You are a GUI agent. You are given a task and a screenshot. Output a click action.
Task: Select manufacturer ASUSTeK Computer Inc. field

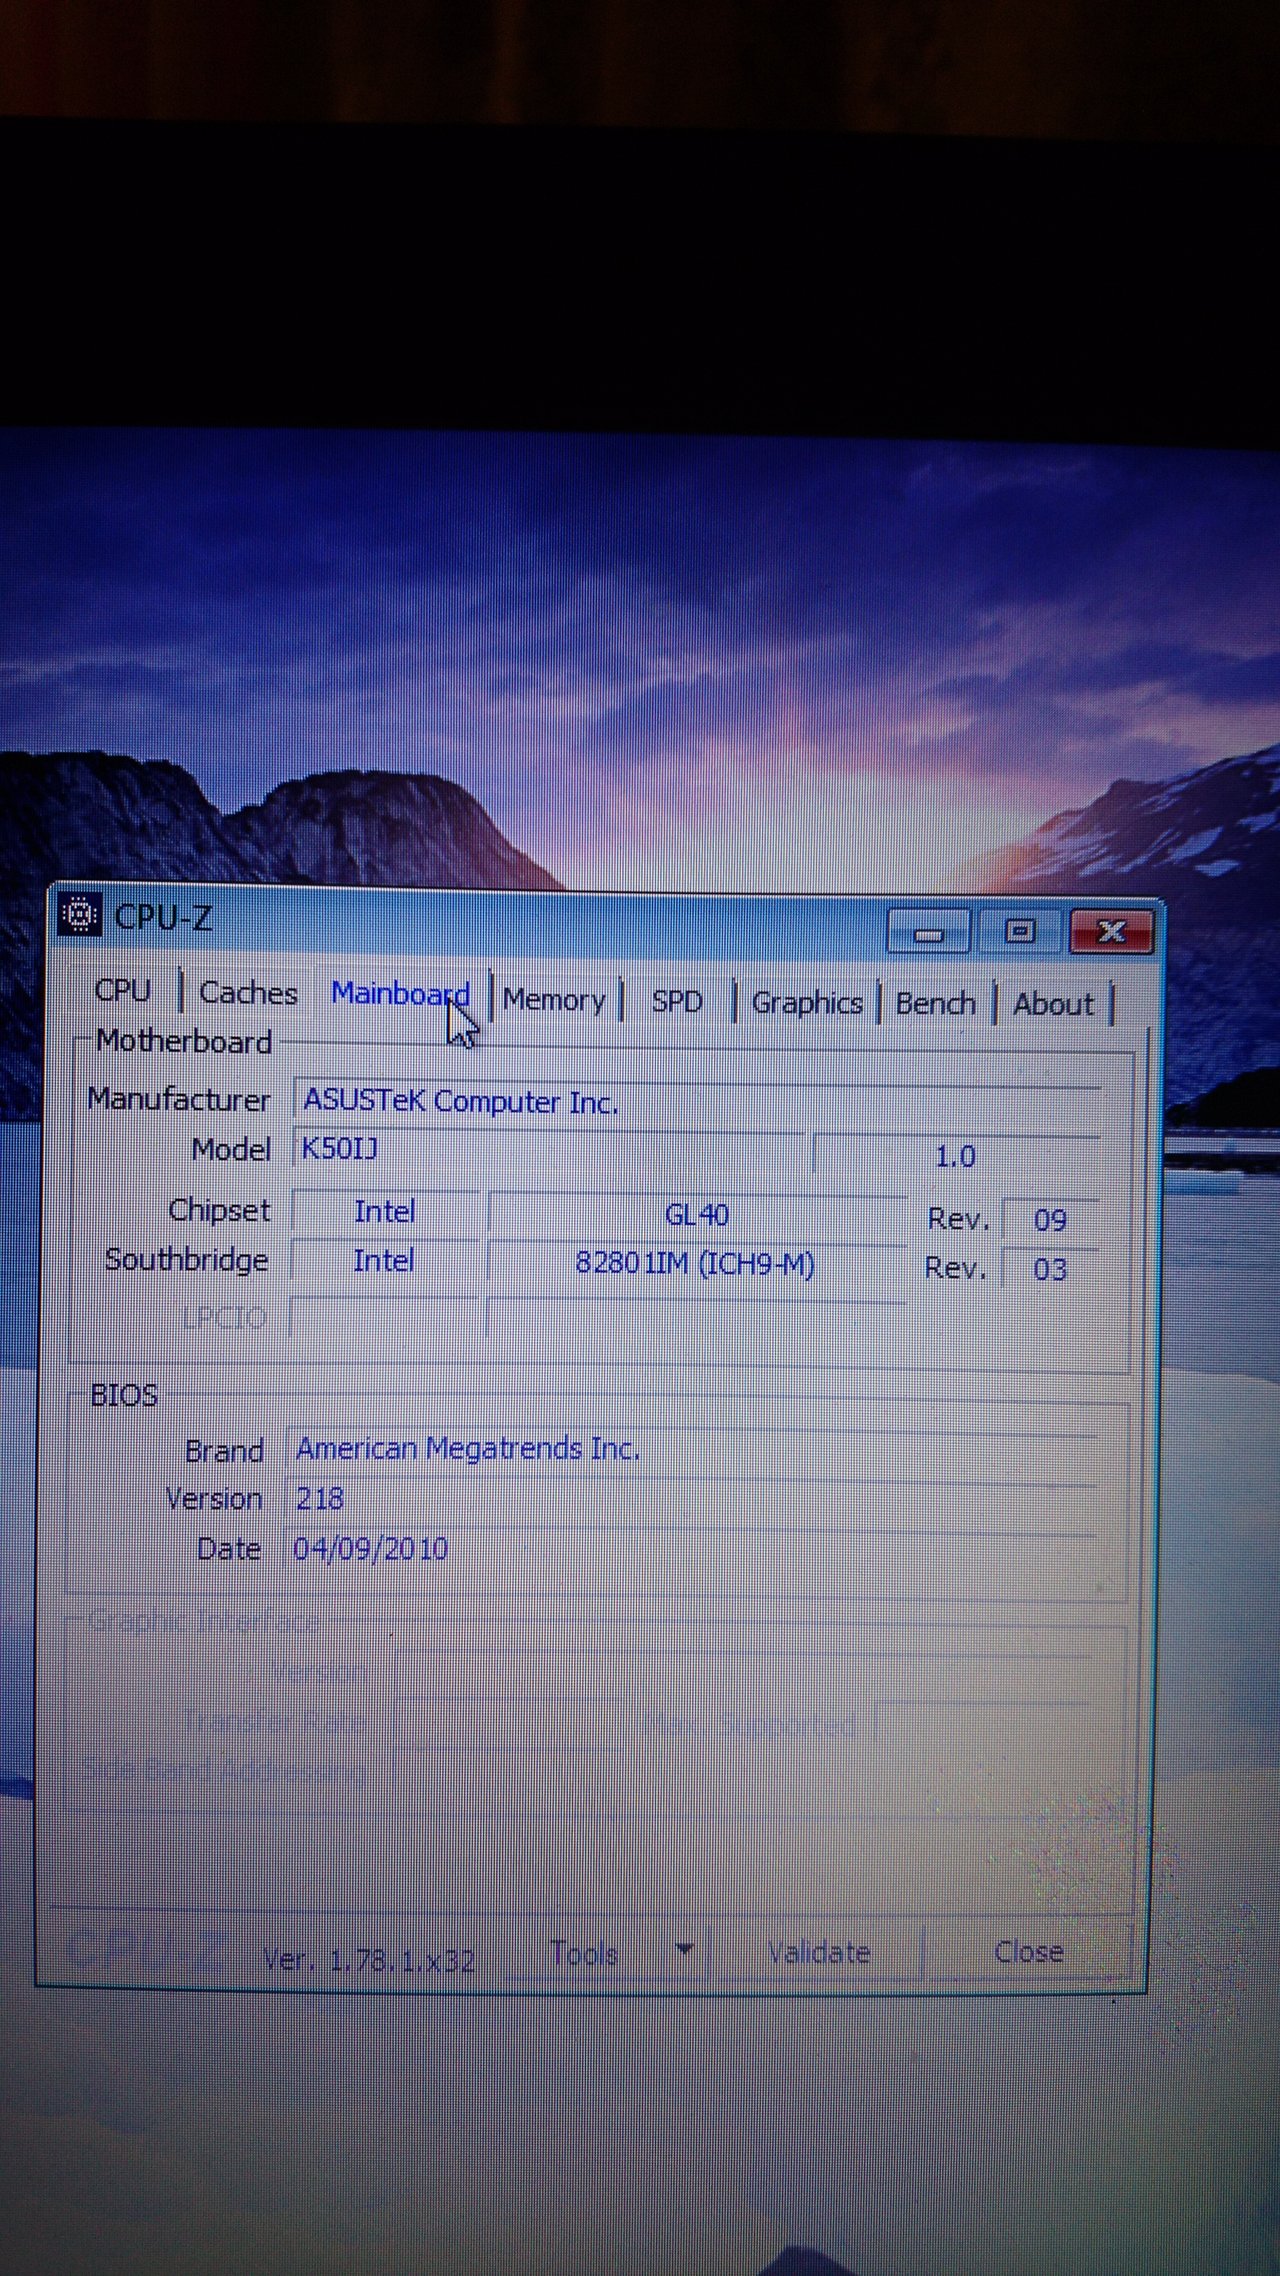pyautogui.click(x=697, y=1101)
